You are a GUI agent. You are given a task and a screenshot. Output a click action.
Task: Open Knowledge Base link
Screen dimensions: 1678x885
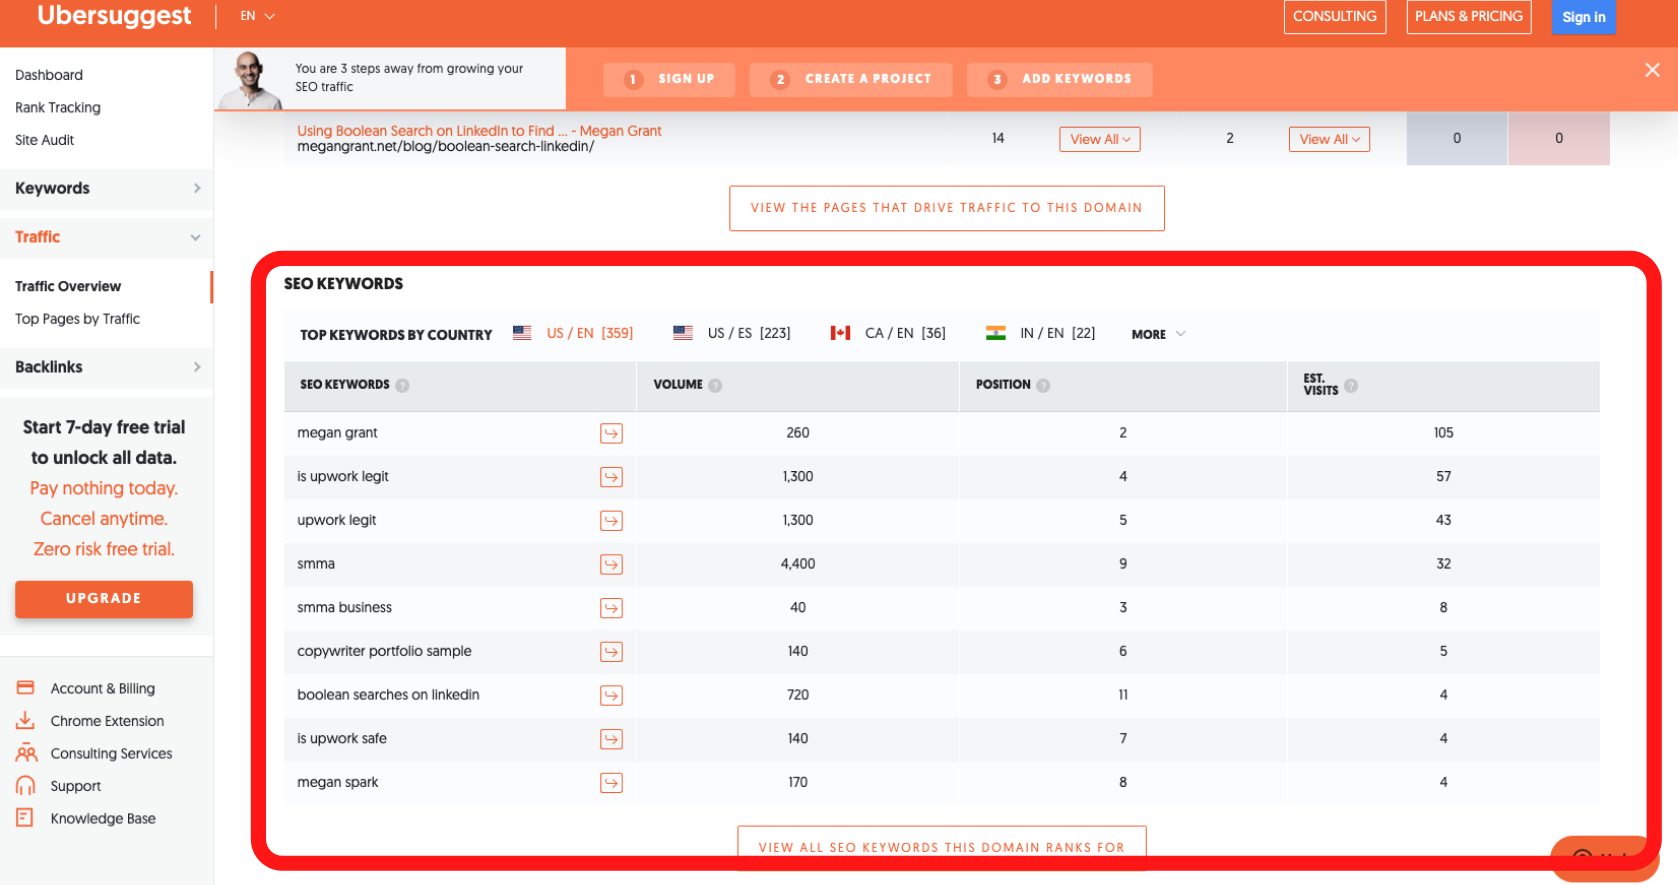point(103,819)
